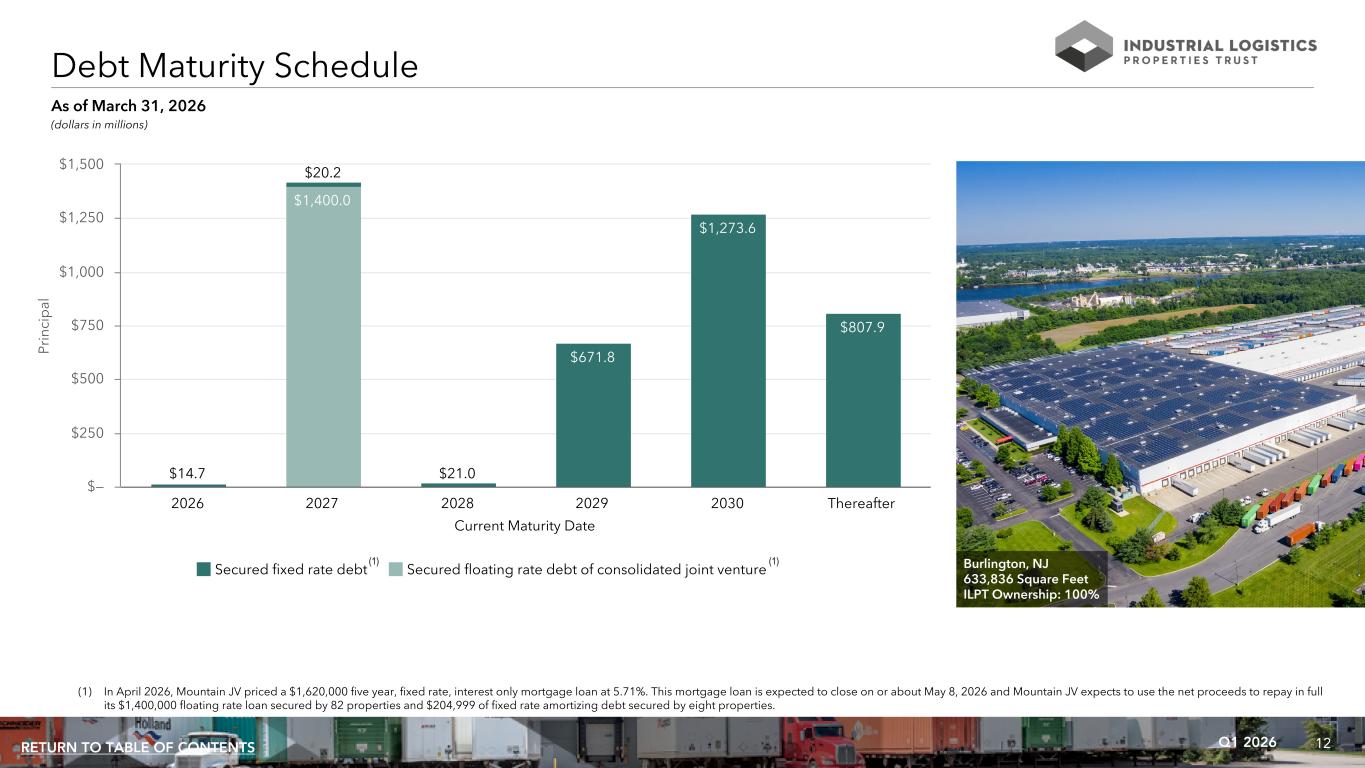Select the 2030 bar labeled $1,273.6
The image size is (1365, 768).
(x=728, y=350)
